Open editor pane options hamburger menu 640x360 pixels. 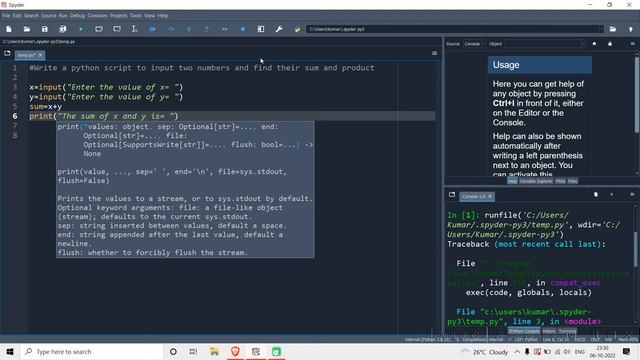pyautogui.click(x=434, y=53)
